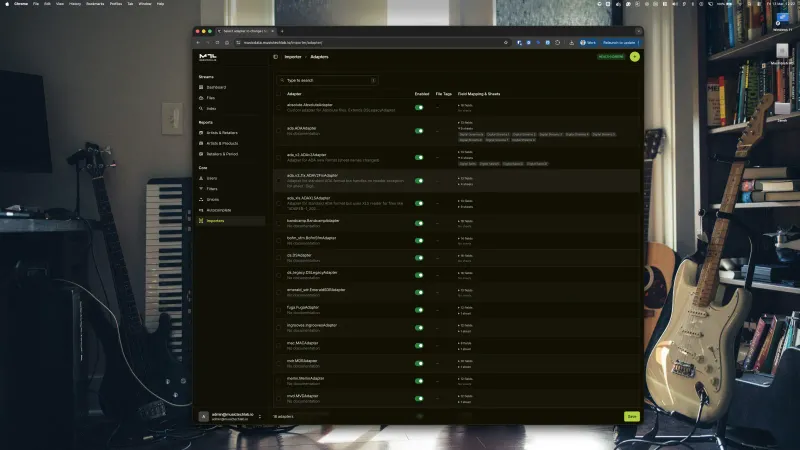The image size is (800, 450).
Task: Check the select-all checkbox in Adapter header
Action: tap(280, 94)
